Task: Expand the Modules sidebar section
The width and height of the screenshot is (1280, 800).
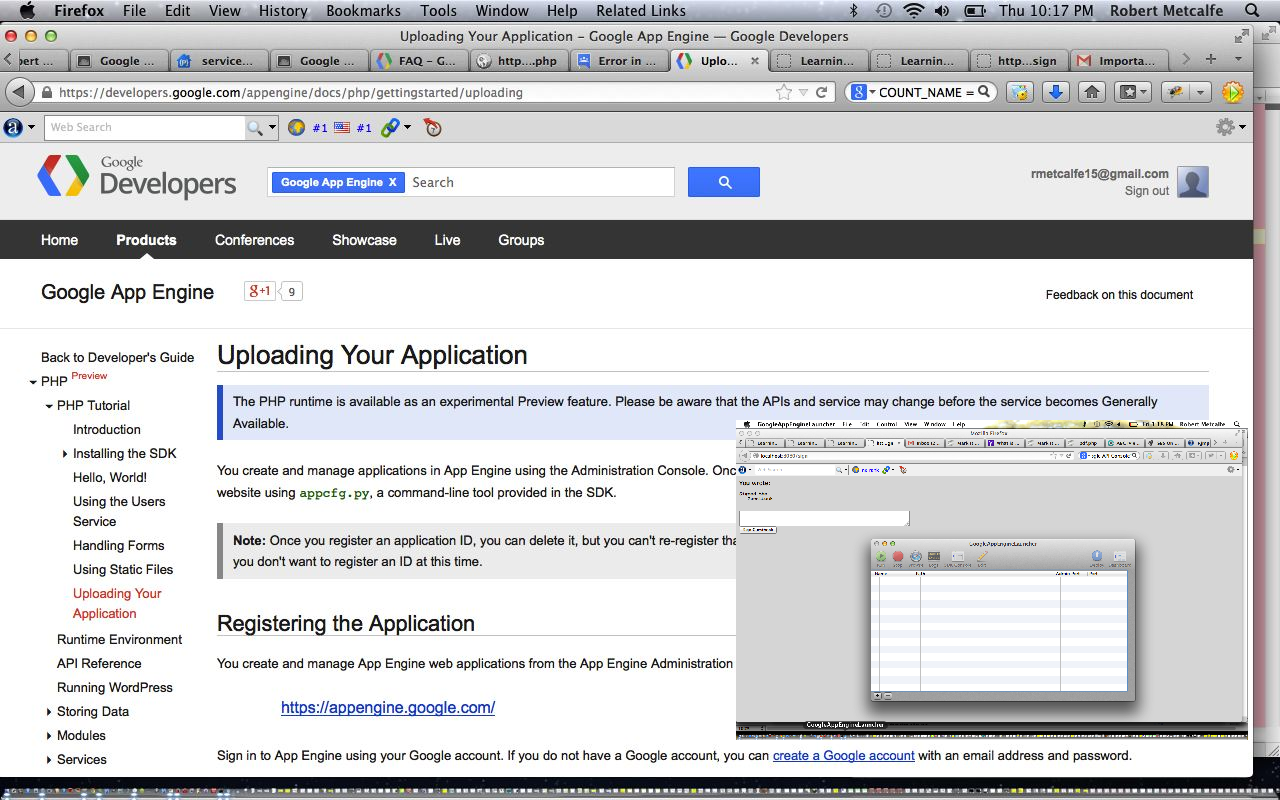Action: click(49, 736)
